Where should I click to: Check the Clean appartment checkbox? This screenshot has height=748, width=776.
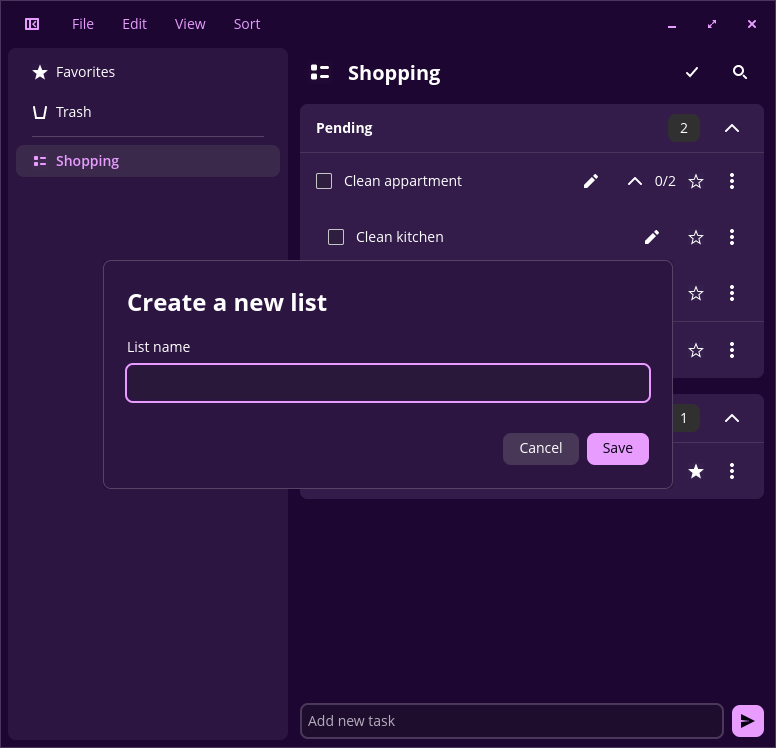pos(324,181)
